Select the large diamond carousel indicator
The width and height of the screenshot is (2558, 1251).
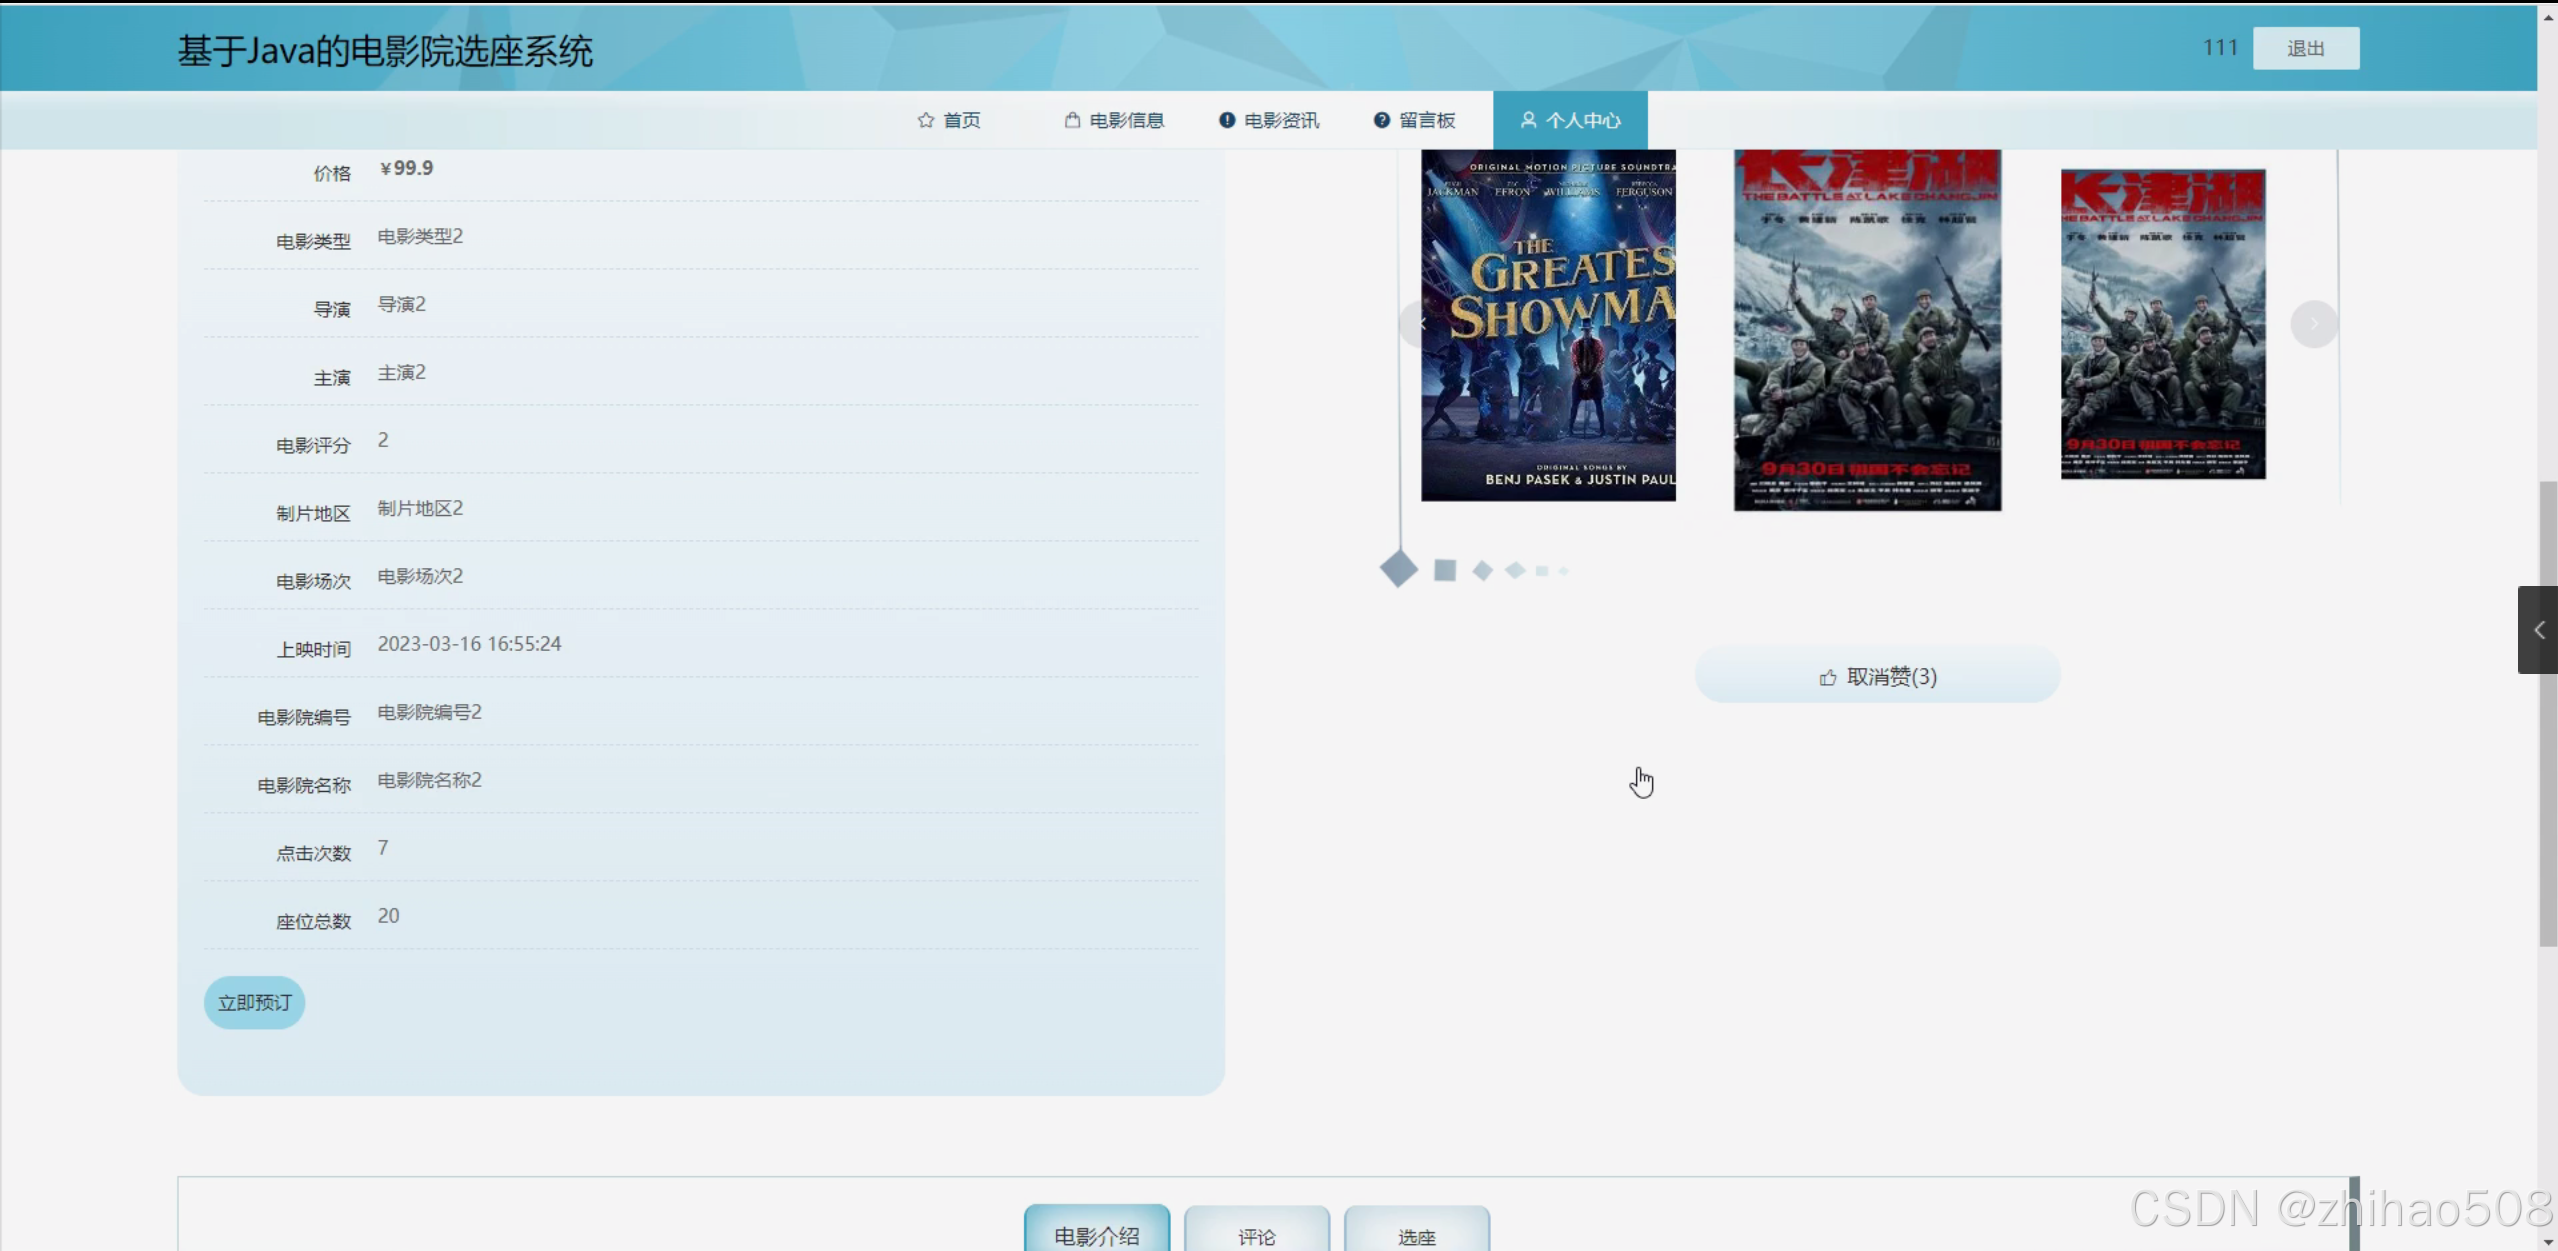[1398, 569]
